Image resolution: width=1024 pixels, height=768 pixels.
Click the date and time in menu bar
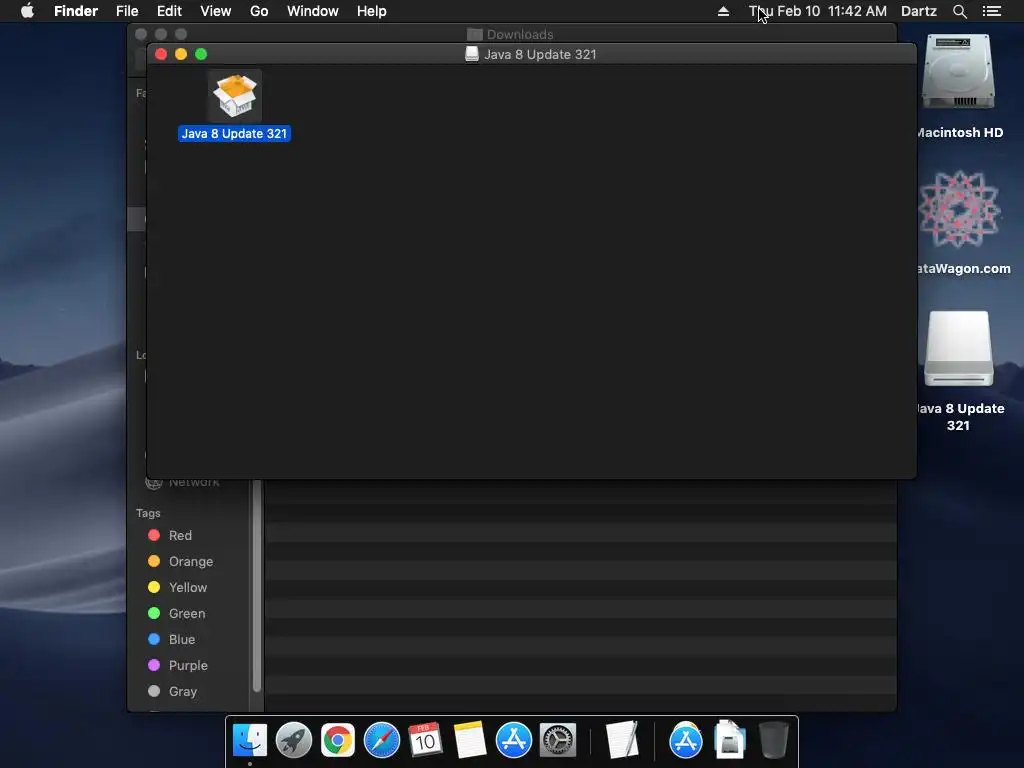[818, 11]
